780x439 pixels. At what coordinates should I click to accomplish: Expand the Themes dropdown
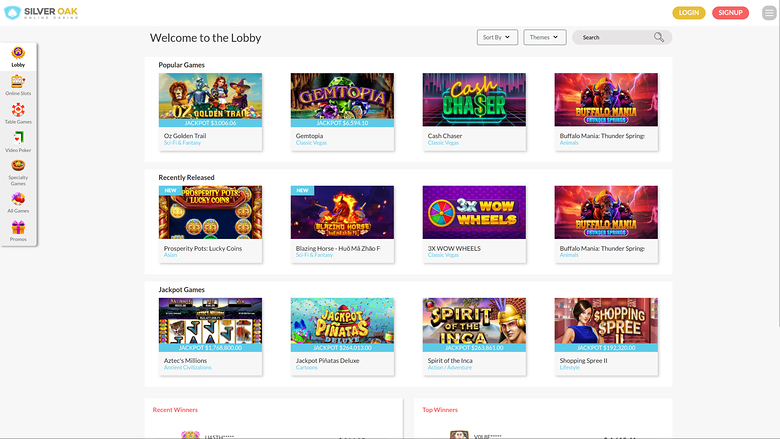544,37
